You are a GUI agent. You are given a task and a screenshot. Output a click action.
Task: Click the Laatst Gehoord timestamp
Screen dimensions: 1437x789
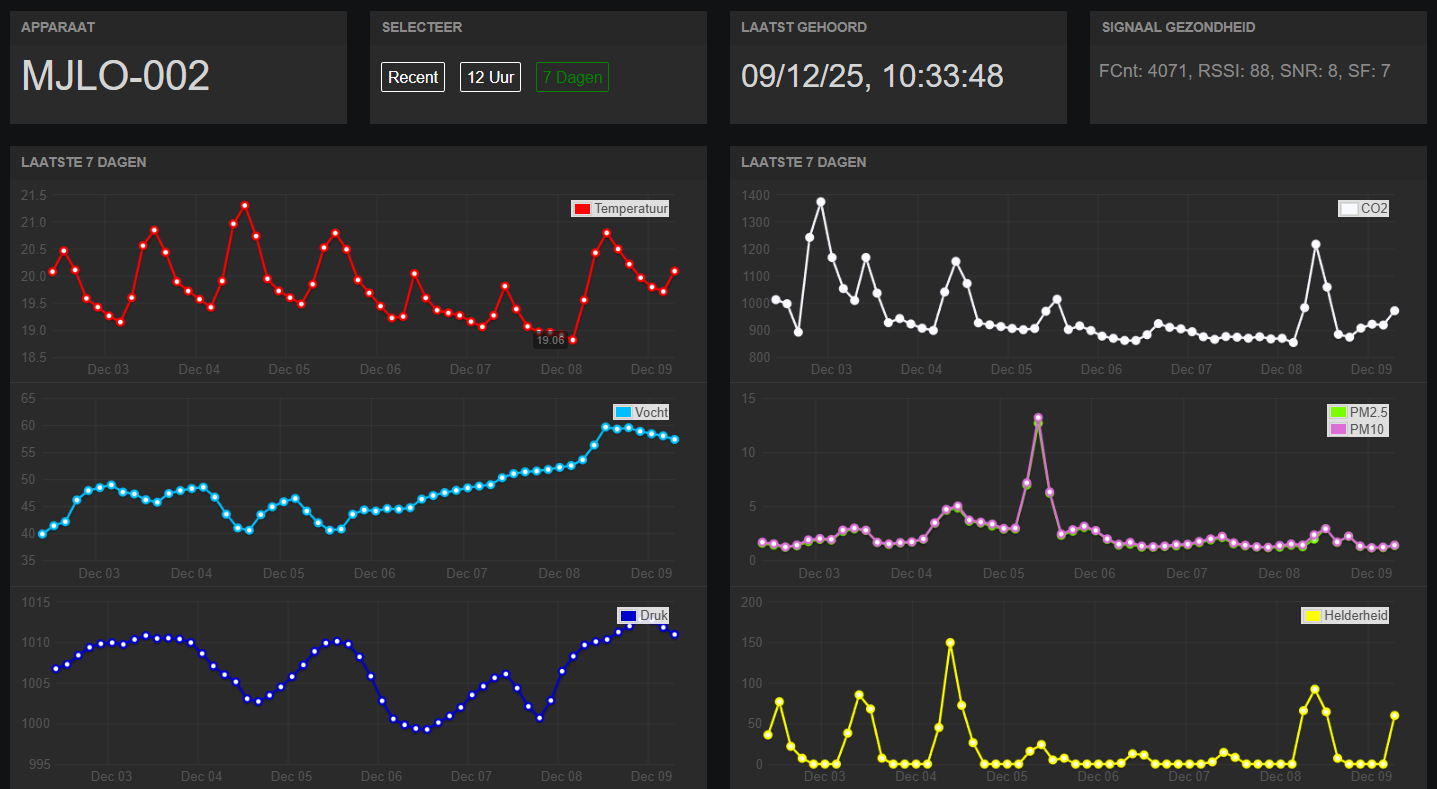point(872,76)
